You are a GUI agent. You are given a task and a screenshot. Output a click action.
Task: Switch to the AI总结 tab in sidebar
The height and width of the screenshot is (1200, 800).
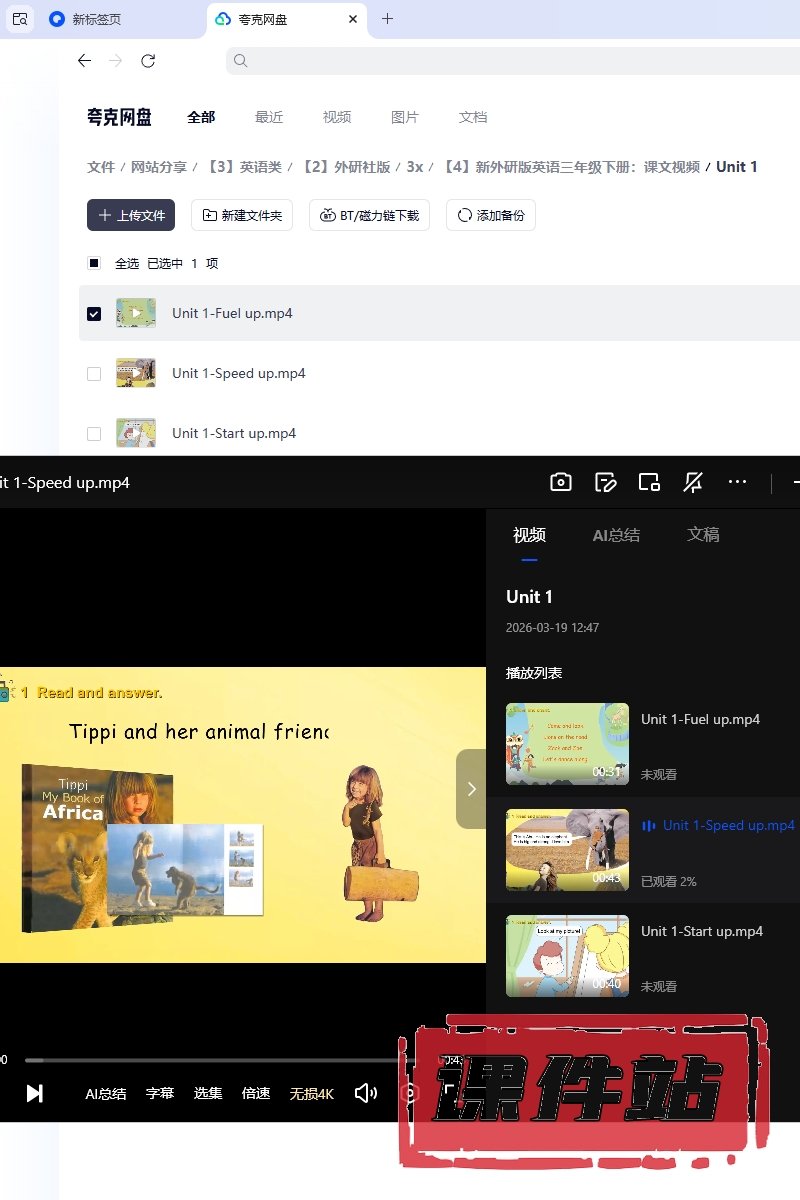coord(616,535)
